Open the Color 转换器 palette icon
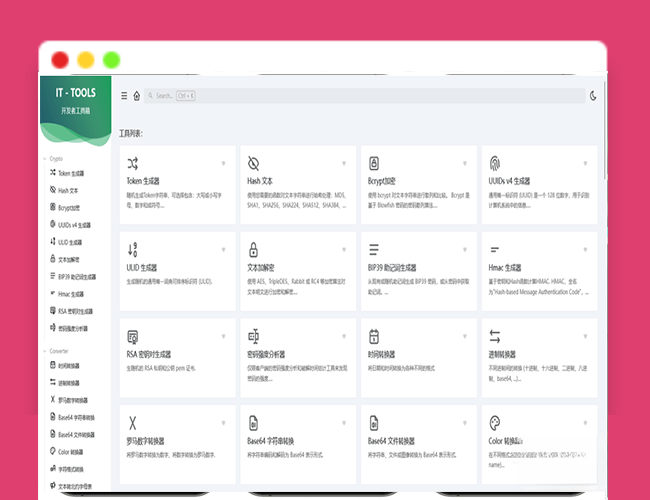The image size is (650, 500). pos(494,422)
